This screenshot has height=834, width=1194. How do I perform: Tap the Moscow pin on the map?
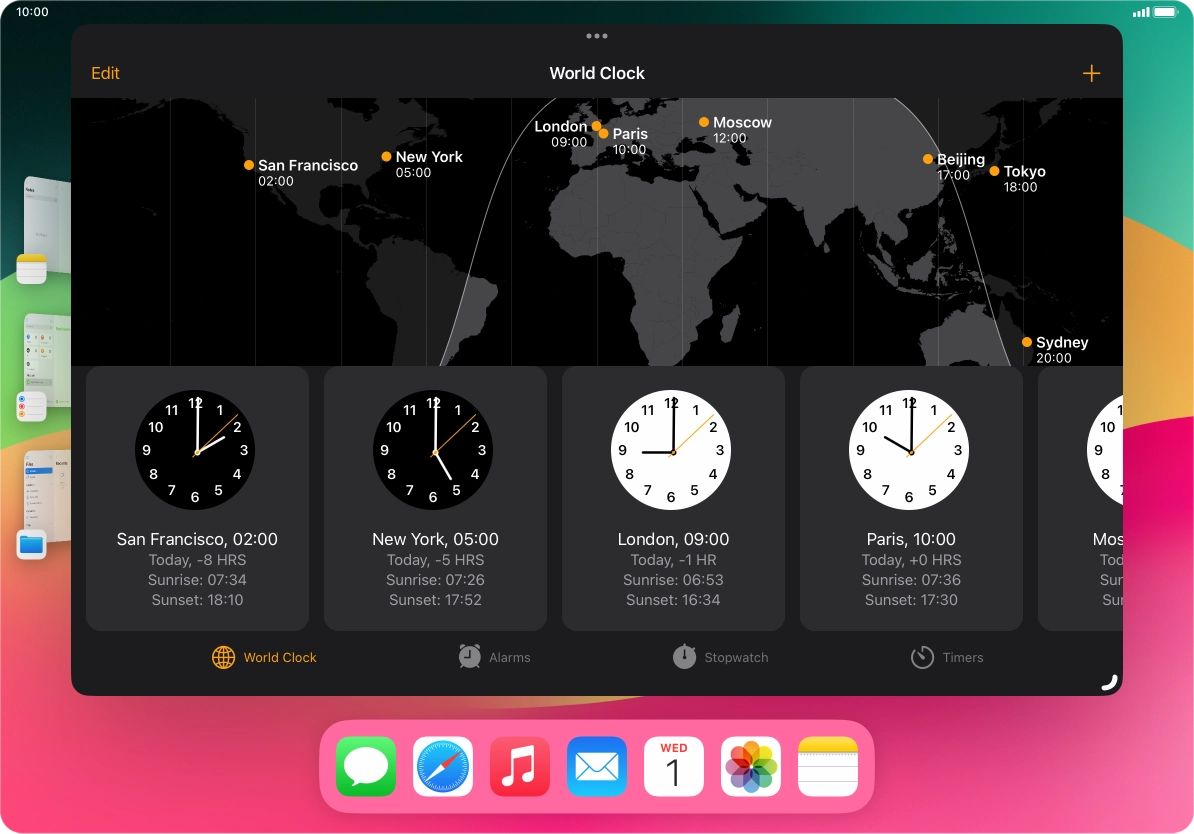(703, 122)
